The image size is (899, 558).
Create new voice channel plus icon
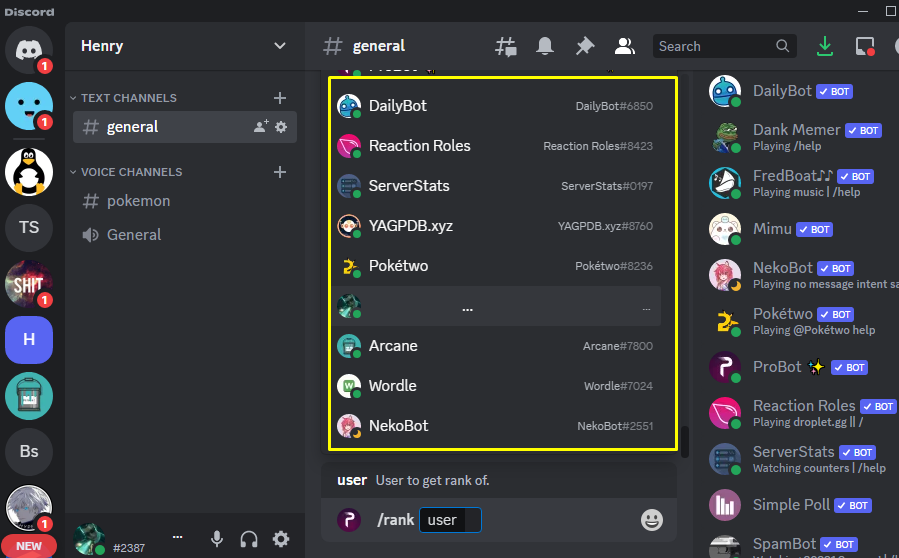coord(280,172)
